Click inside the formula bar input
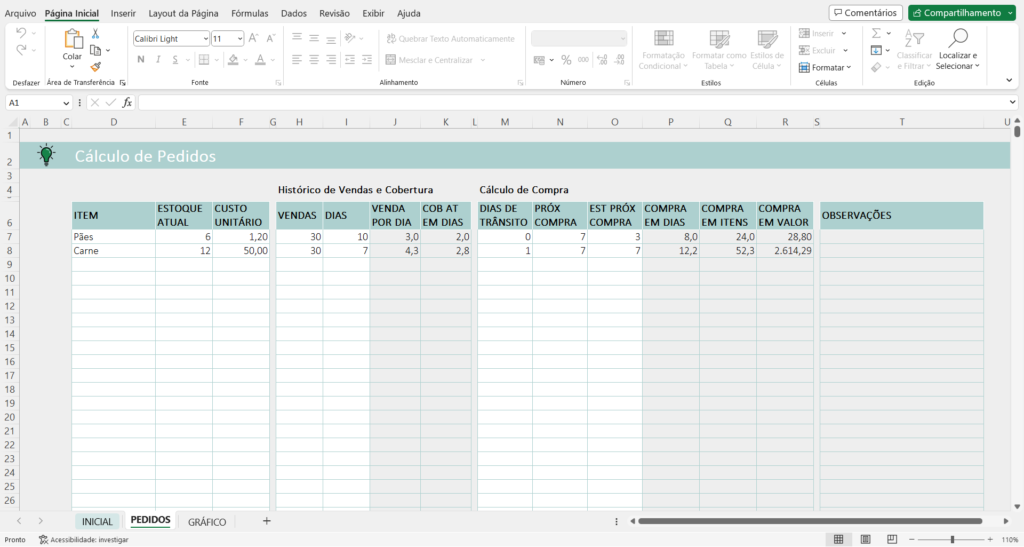The height and width of the screenshot is (547, 1024). [x=573, y=102]
